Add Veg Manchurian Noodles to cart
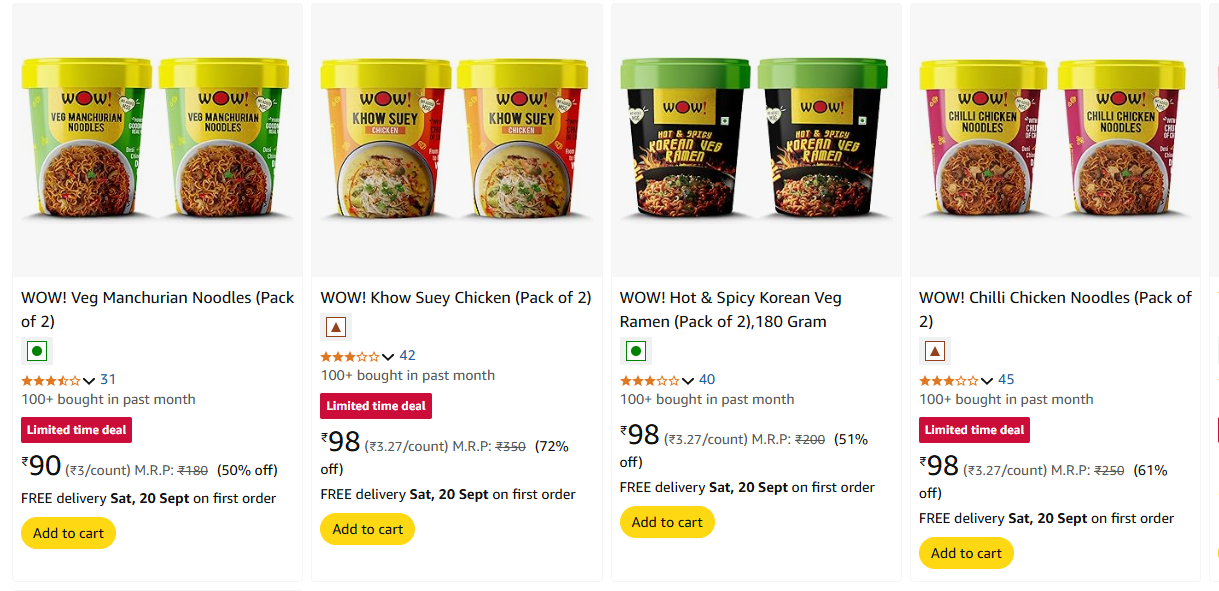The height and width of the screenshot is (591, 1219). [x=68, y=533]
